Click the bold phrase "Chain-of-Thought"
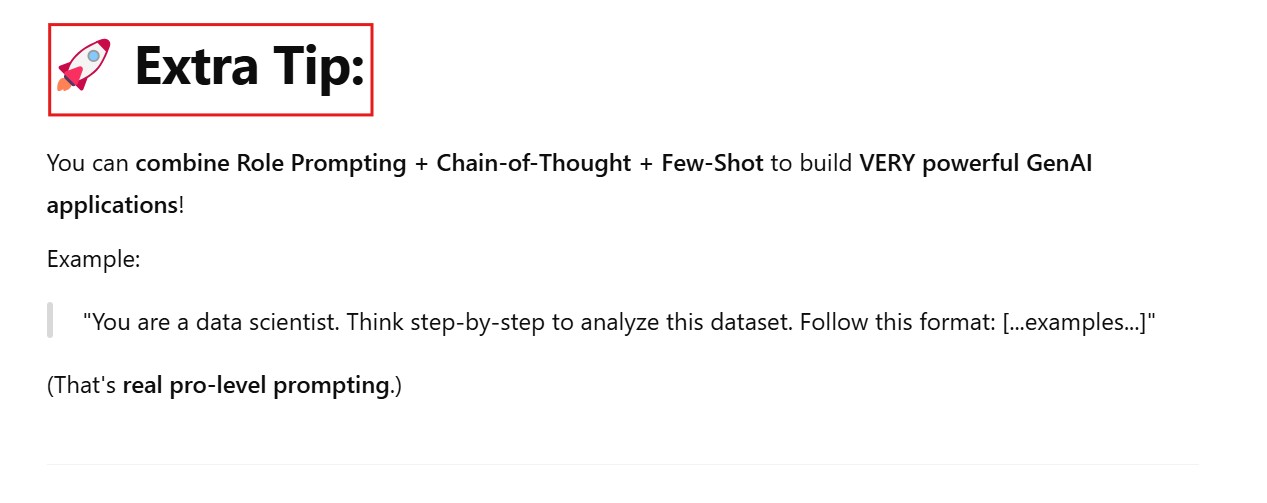 533,163
